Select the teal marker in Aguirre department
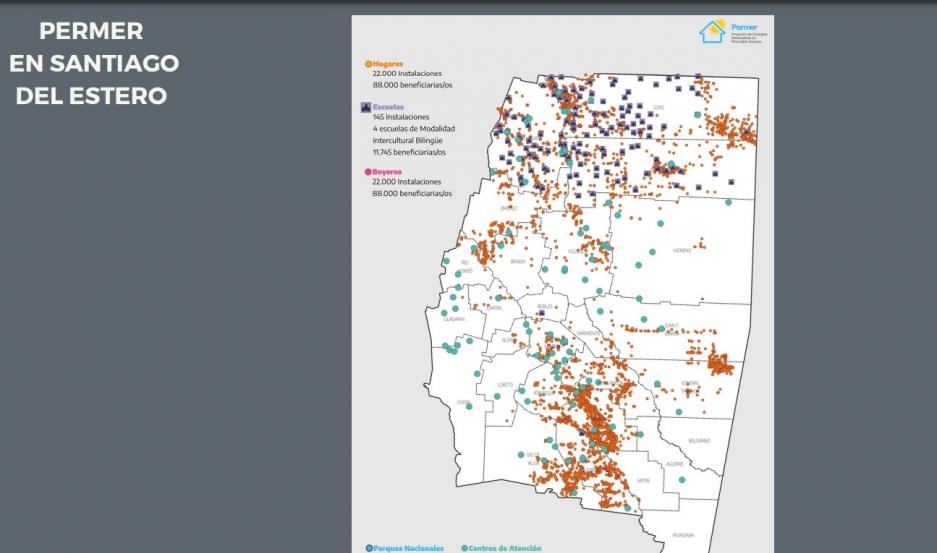 point(682,481)
